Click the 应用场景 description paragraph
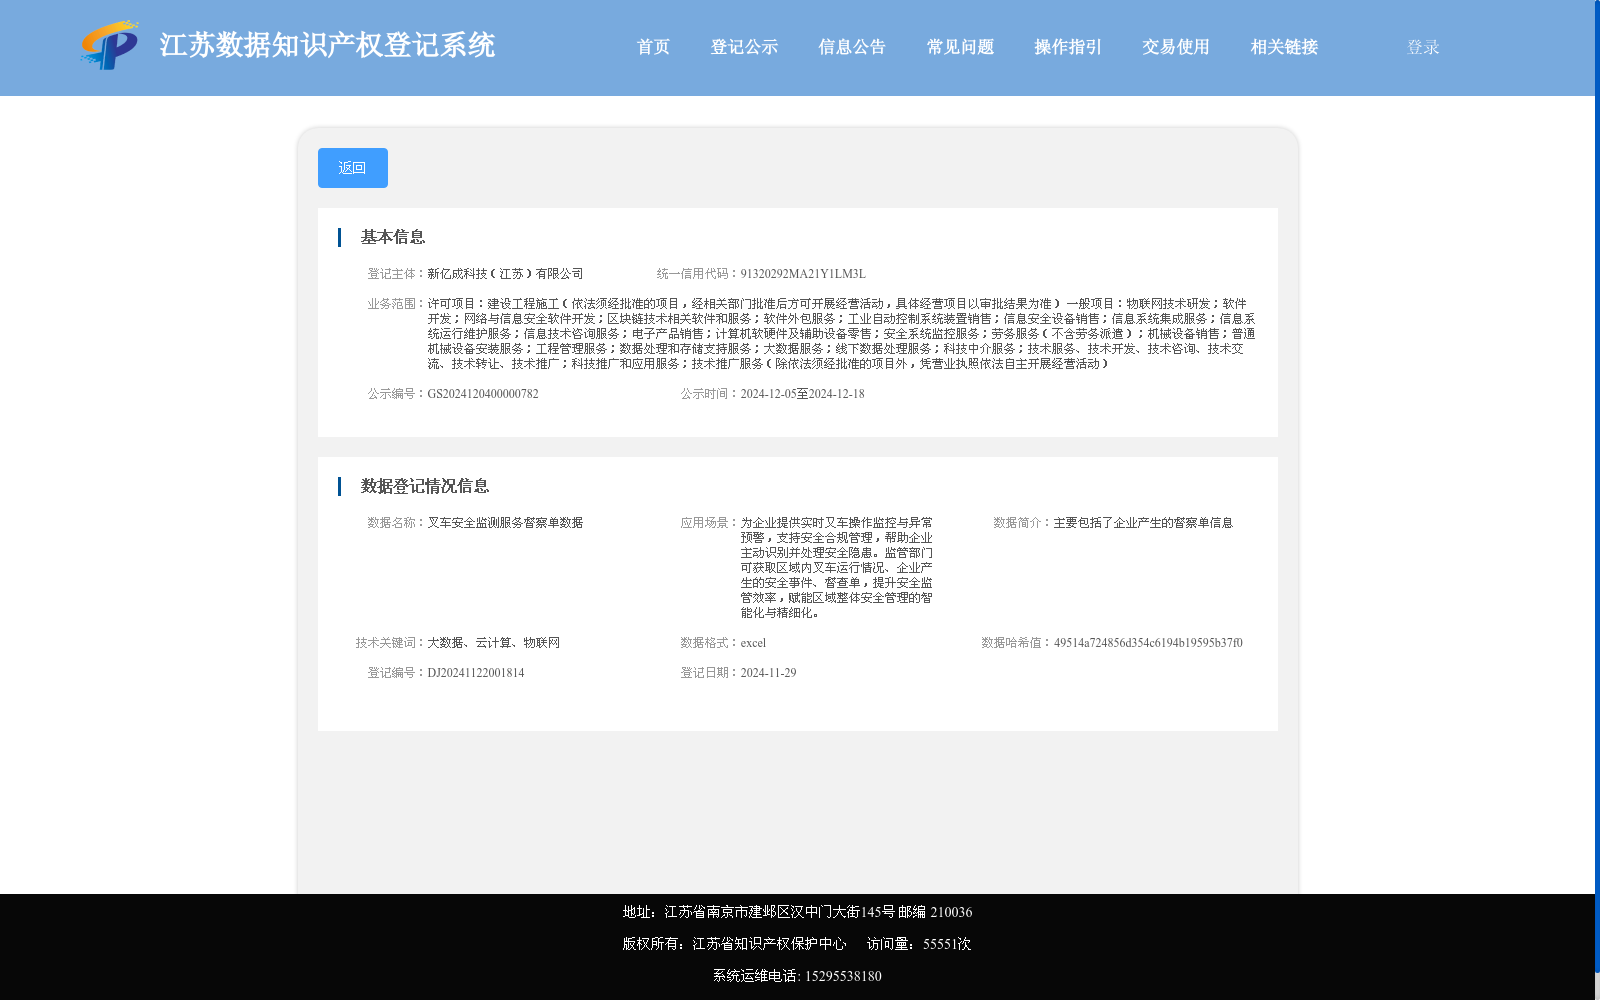 pos(837,568)
